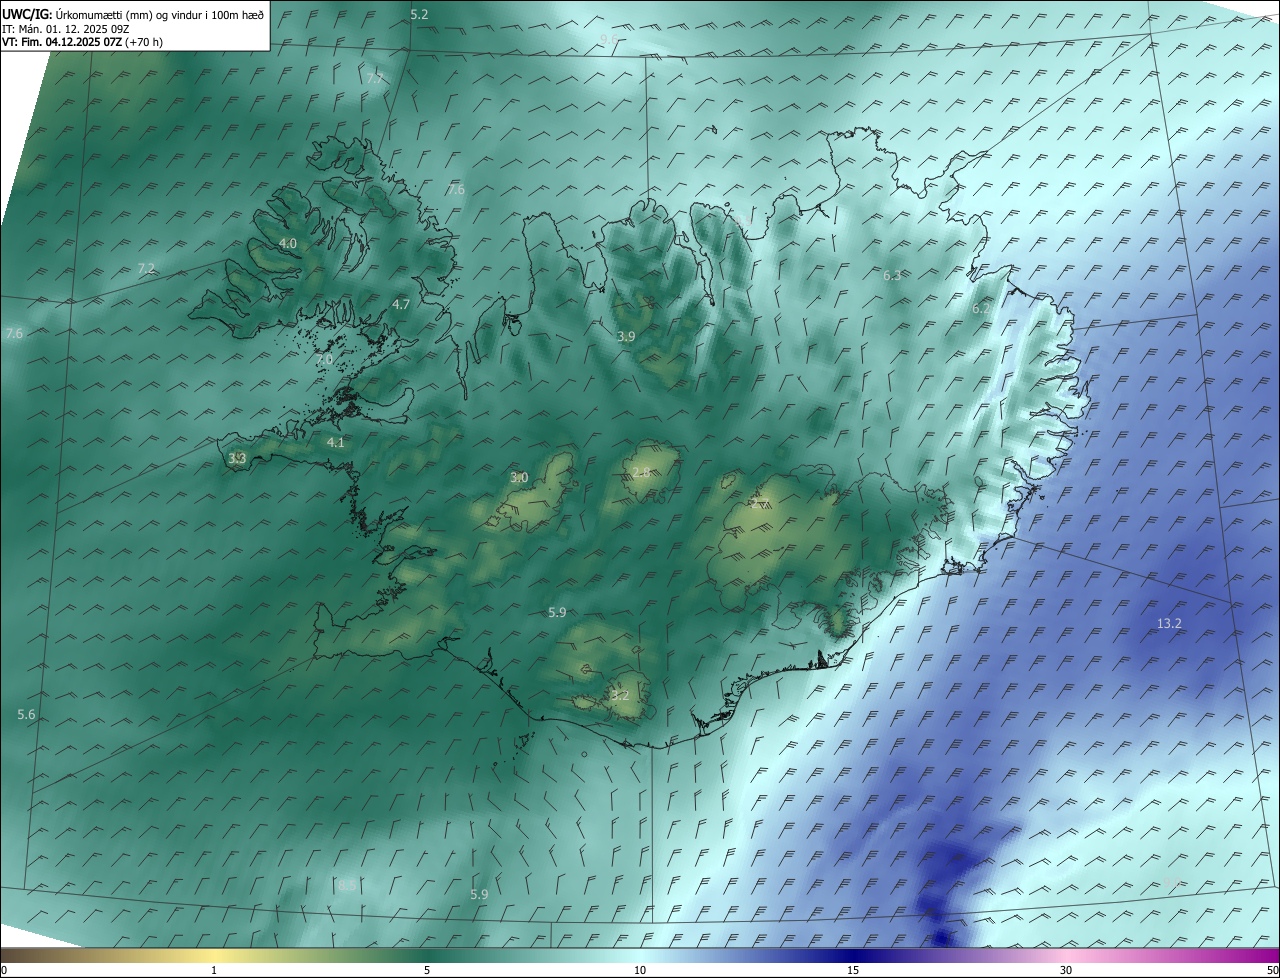The image size is (1280, 978).
Task: Click the map title "Úrkomumætti (mm) og vindur í 100m hæð"
Action: [x=159, y=14]
